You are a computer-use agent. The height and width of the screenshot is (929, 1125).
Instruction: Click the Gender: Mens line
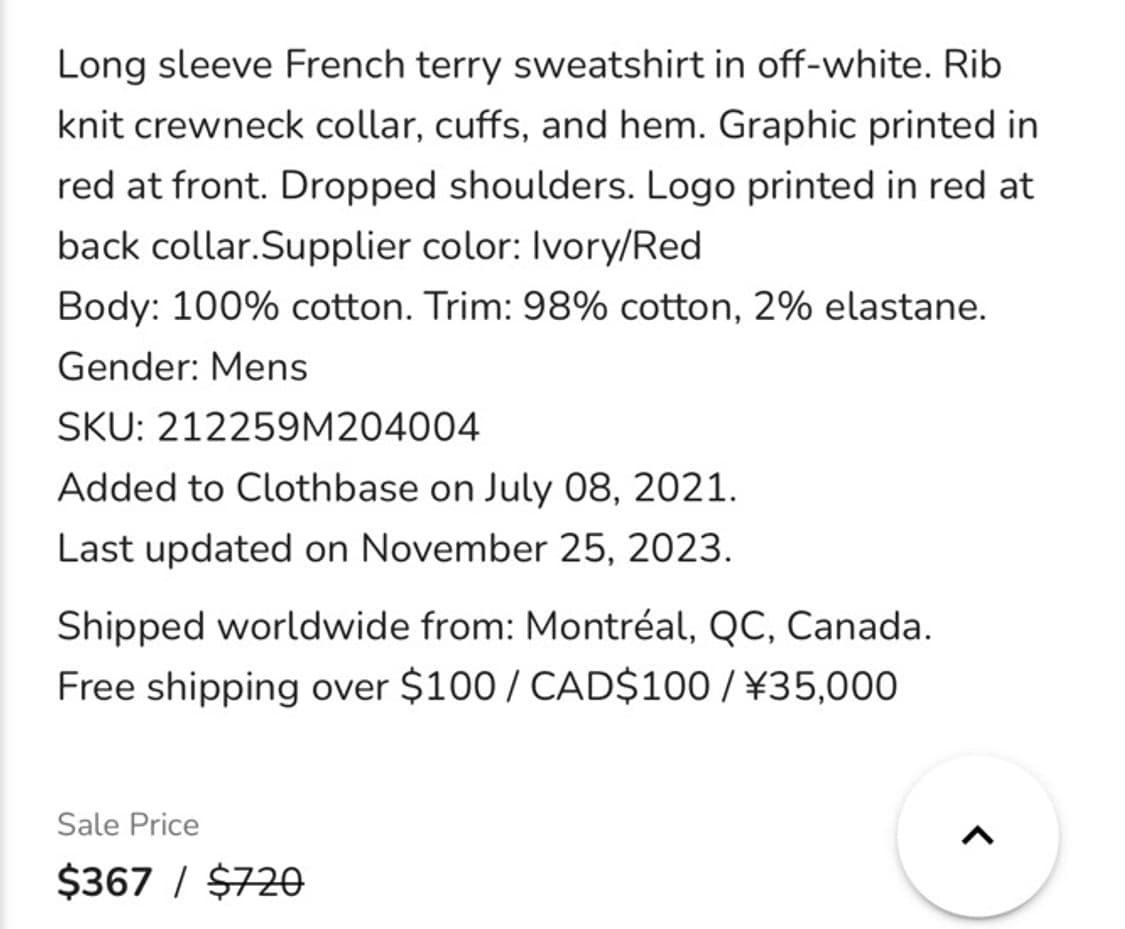182,367
